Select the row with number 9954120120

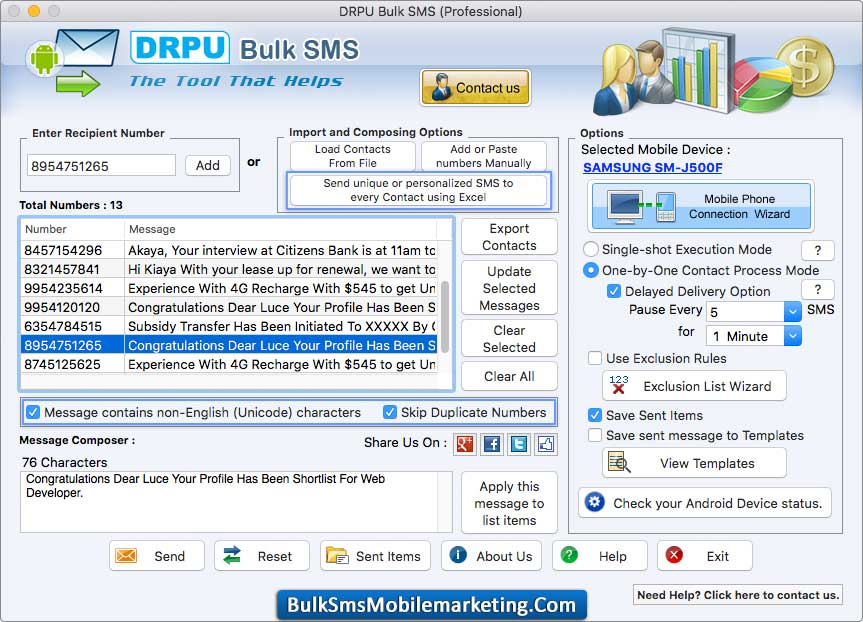229,307
